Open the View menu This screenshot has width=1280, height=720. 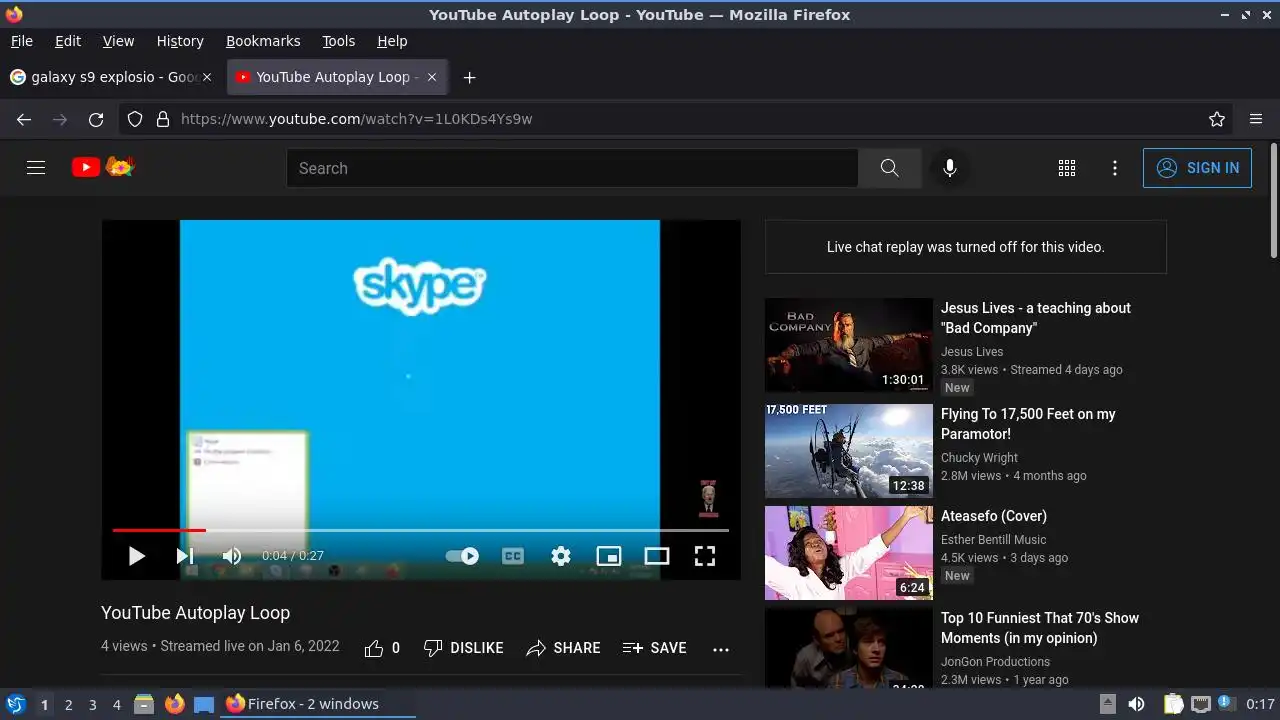[118, 41]
